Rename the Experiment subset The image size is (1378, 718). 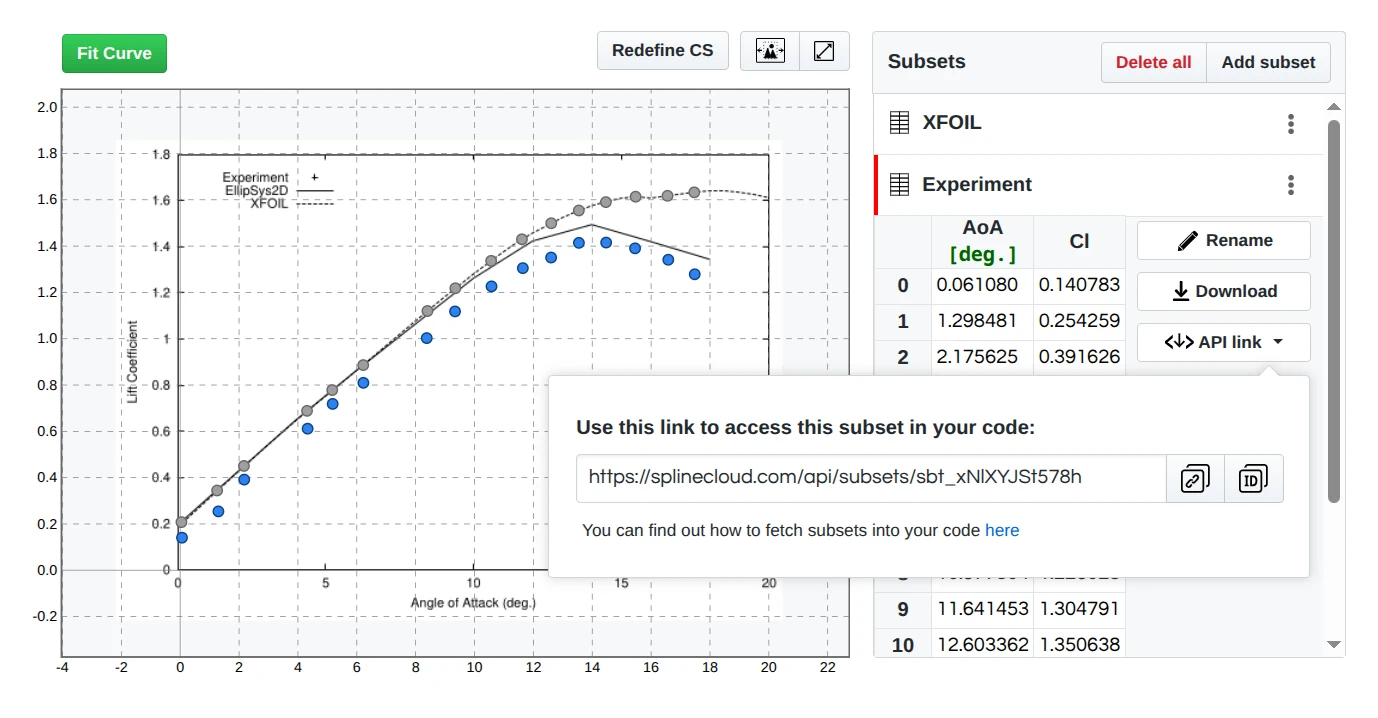tap(1223, 240)
